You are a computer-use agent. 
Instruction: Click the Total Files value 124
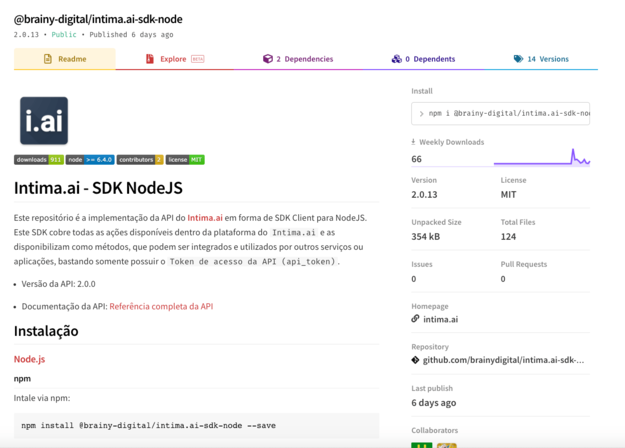point(508,236)
